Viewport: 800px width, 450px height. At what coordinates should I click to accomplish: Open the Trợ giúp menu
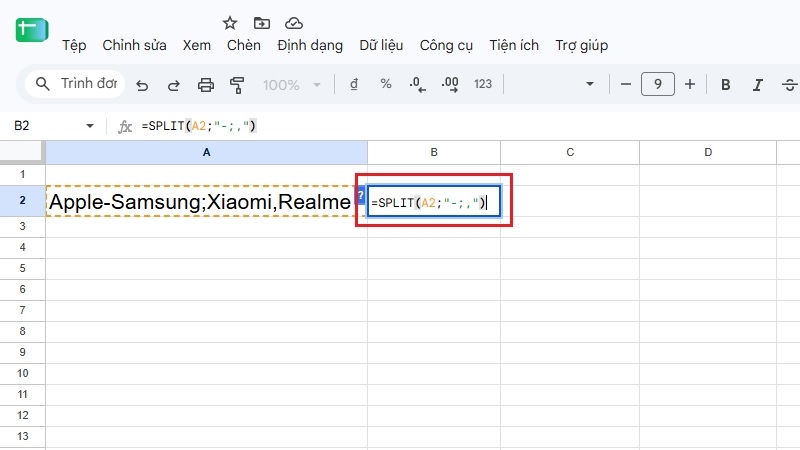[582, 45]
